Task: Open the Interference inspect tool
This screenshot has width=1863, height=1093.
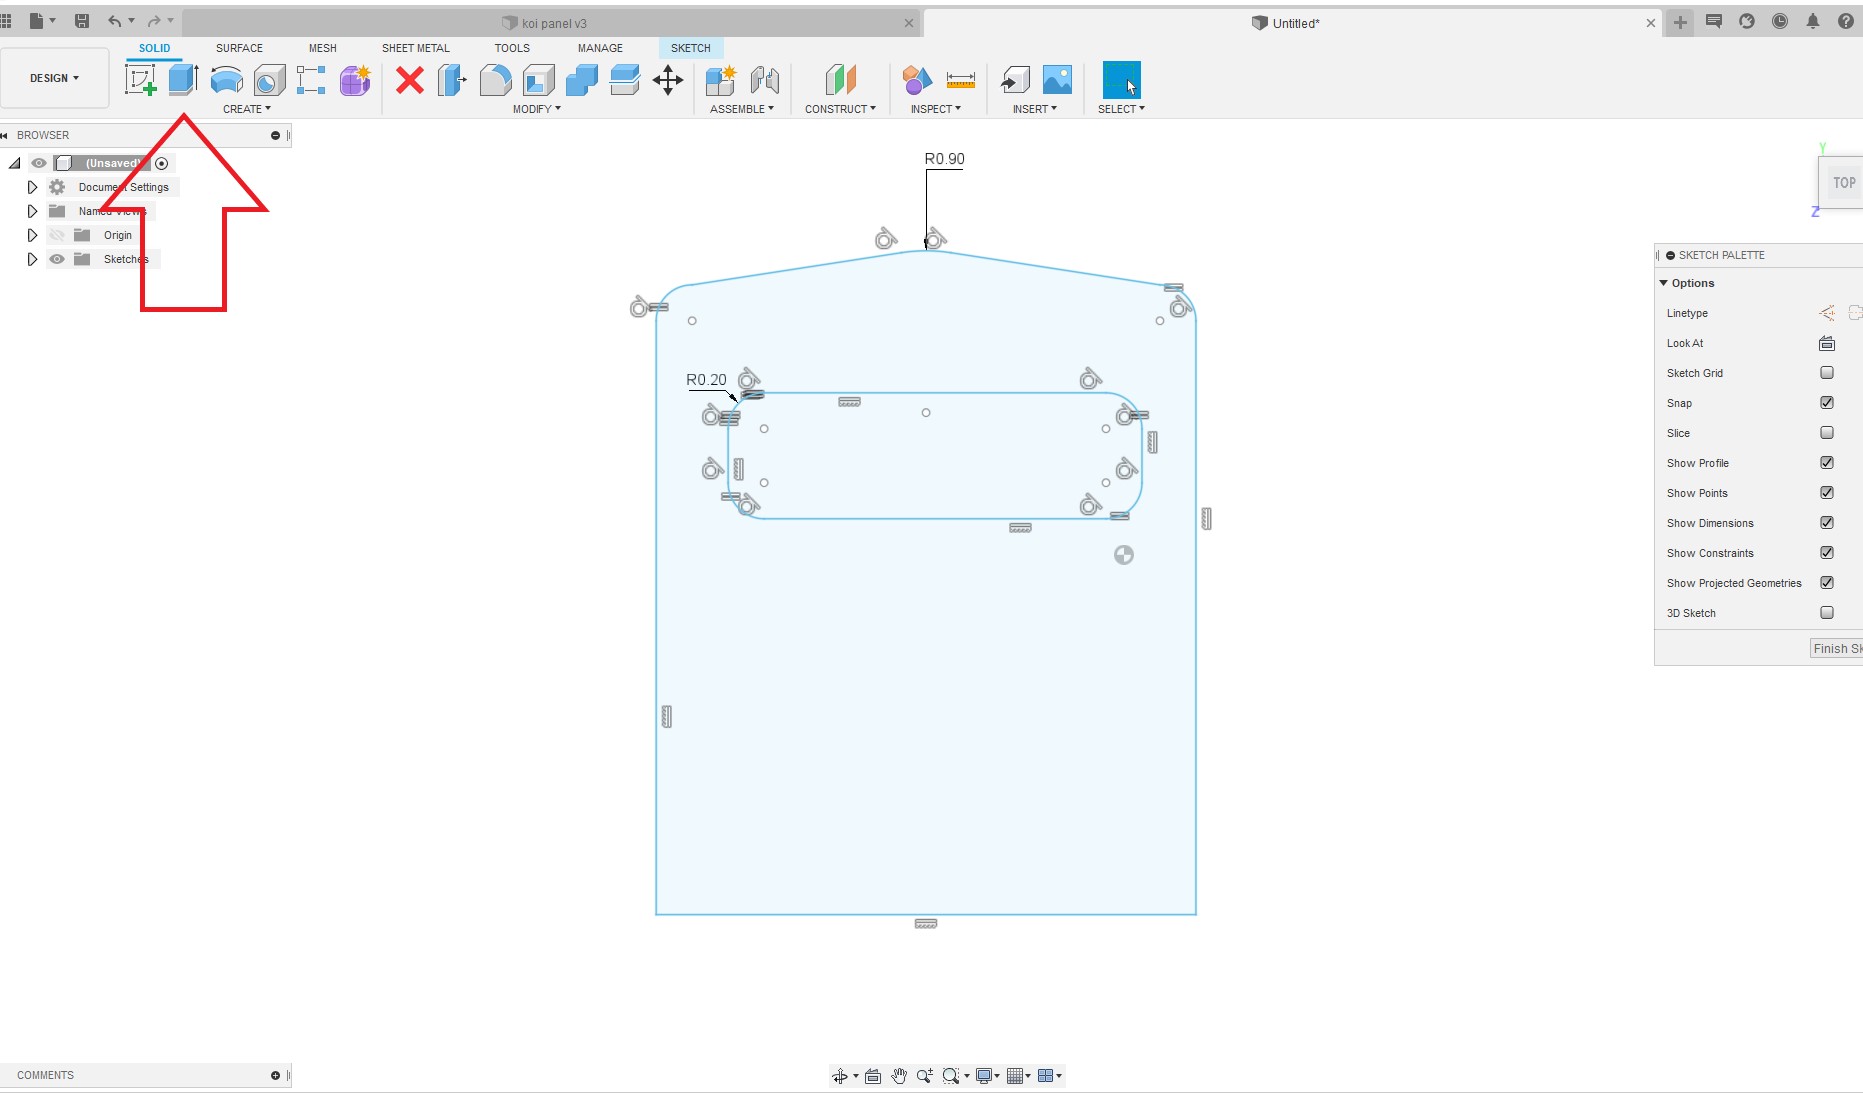Action: click(917, 80)
